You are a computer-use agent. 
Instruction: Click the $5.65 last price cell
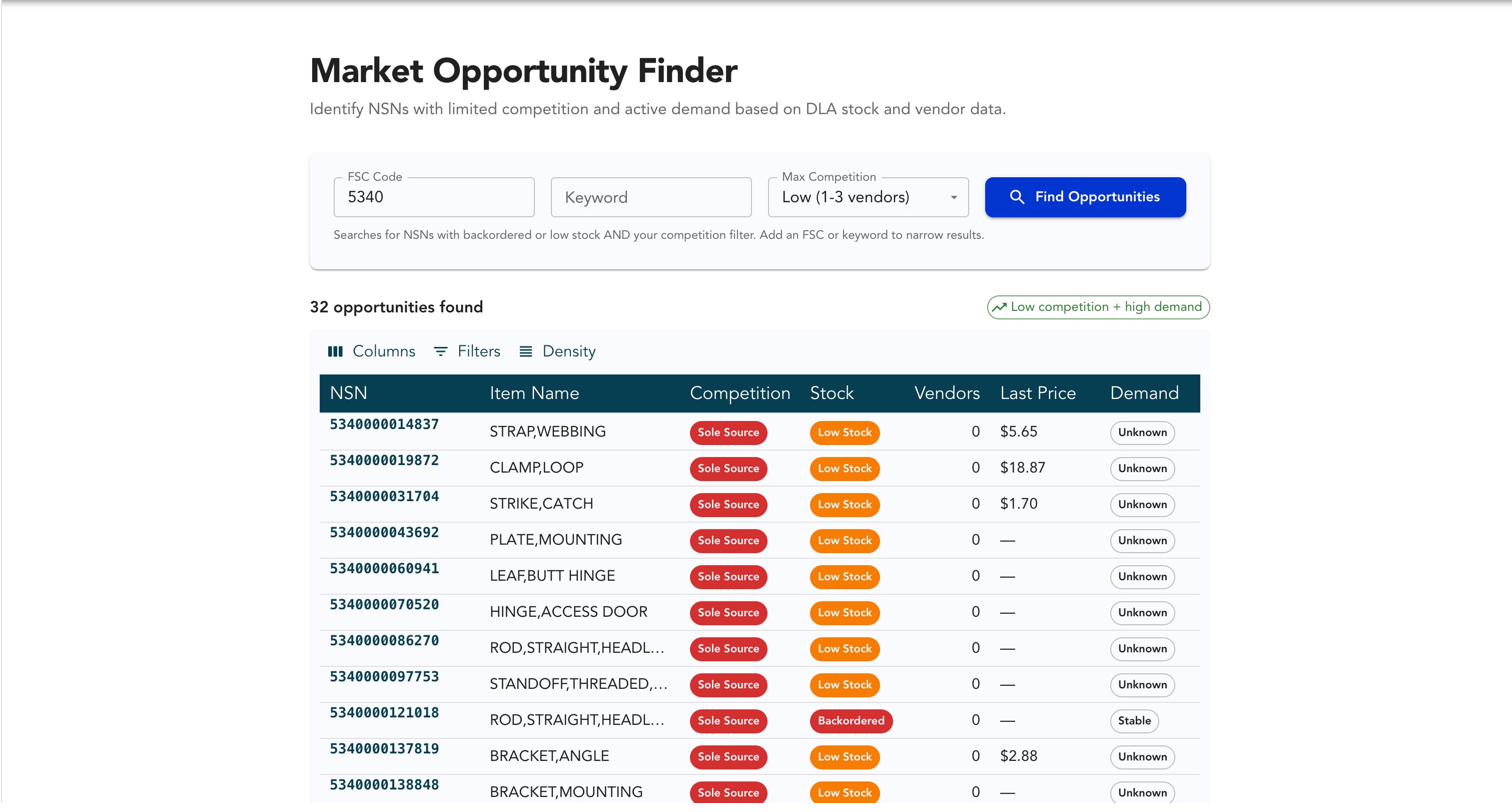click(1019, 432)
